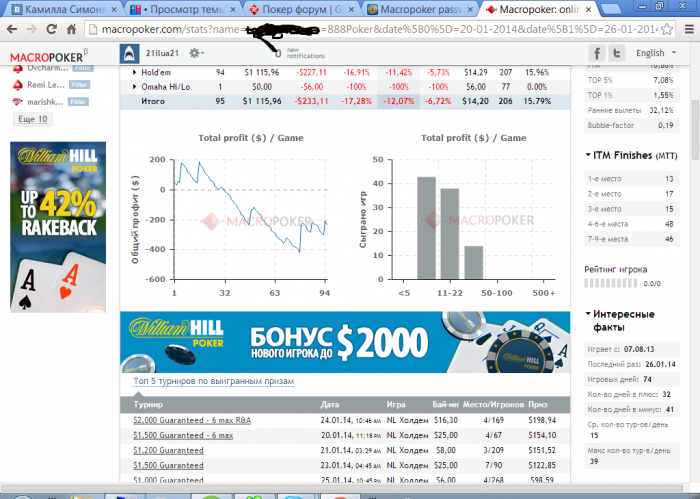Open the shark avatar profile picture
The image size is (700, 499).
tap(129, 54)
